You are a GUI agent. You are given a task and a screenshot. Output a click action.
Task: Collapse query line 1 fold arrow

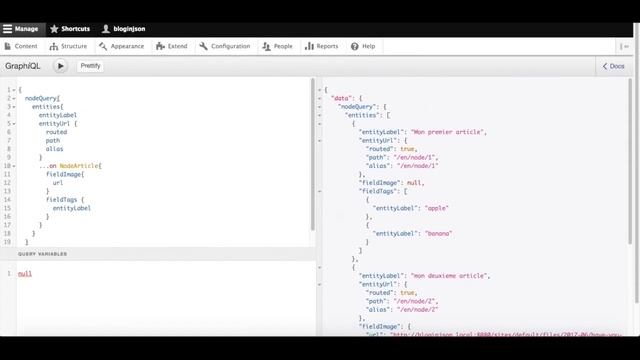tap(14, 90)
